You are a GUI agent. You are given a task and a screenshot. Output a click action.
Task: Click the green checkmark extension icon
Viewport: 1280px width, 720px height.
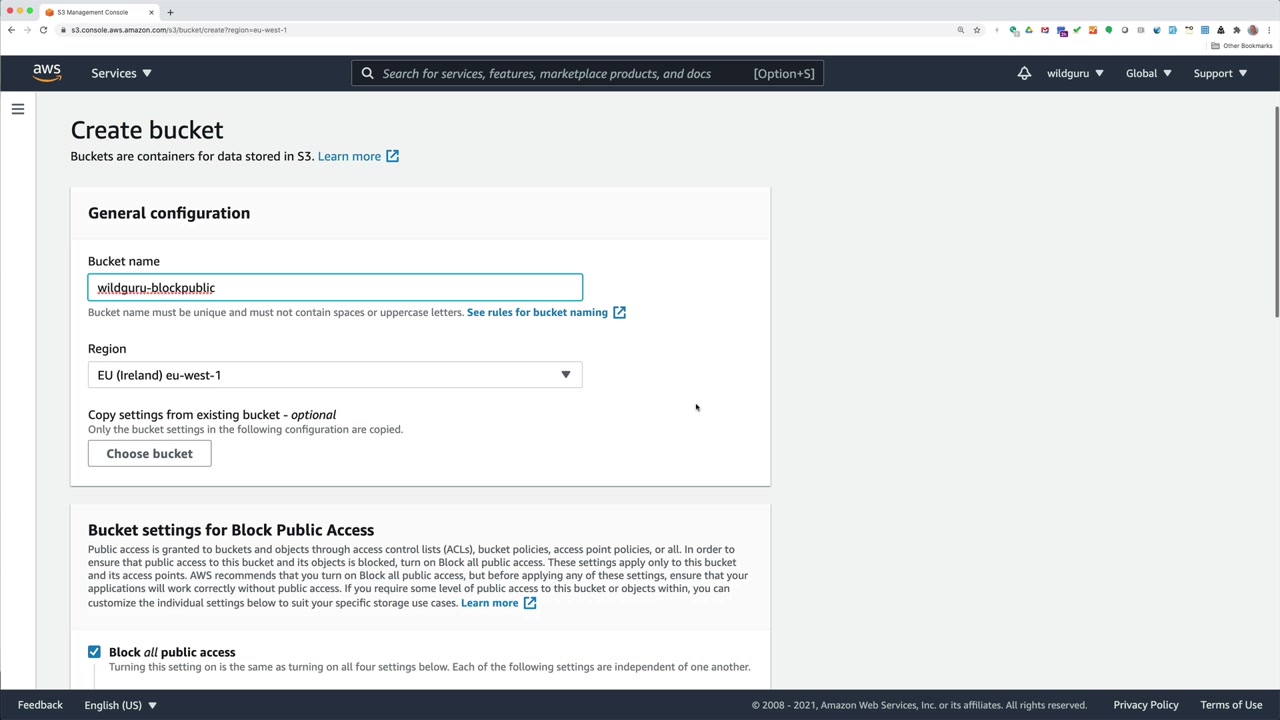(x=1077, y=30)
